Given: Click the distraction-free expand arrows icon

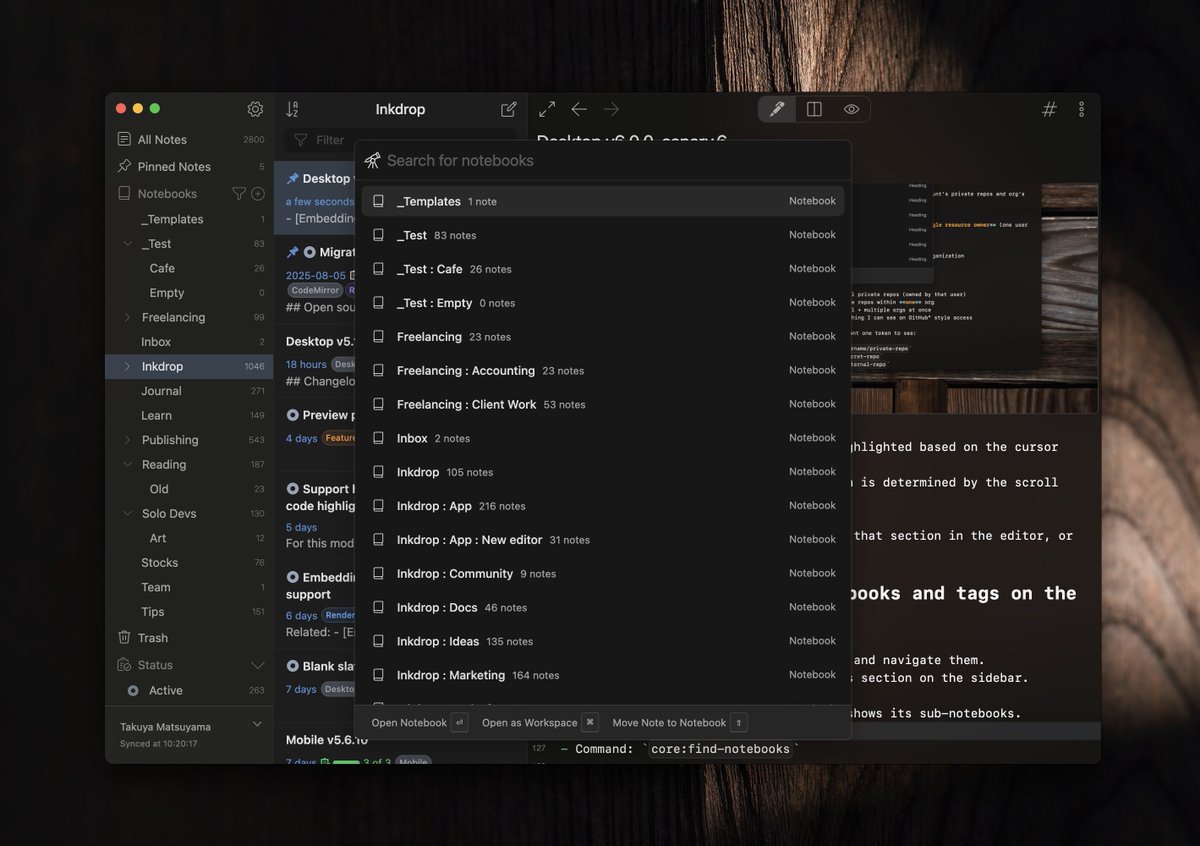Looking at the screenshot, I should pyautogui.click(x=546, y=109).
